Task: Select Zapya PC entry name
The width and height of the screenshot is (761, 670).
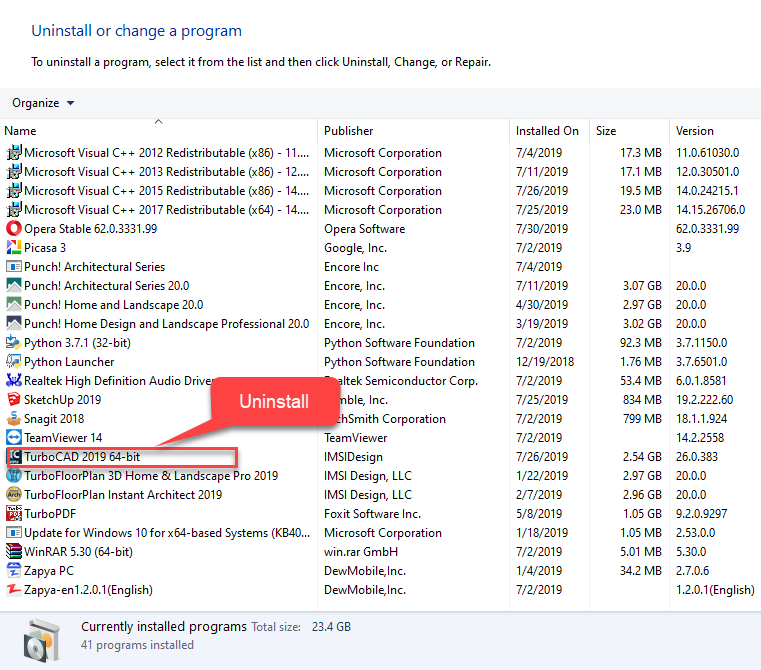Action: pyautogui.click(x=49, y=570)
